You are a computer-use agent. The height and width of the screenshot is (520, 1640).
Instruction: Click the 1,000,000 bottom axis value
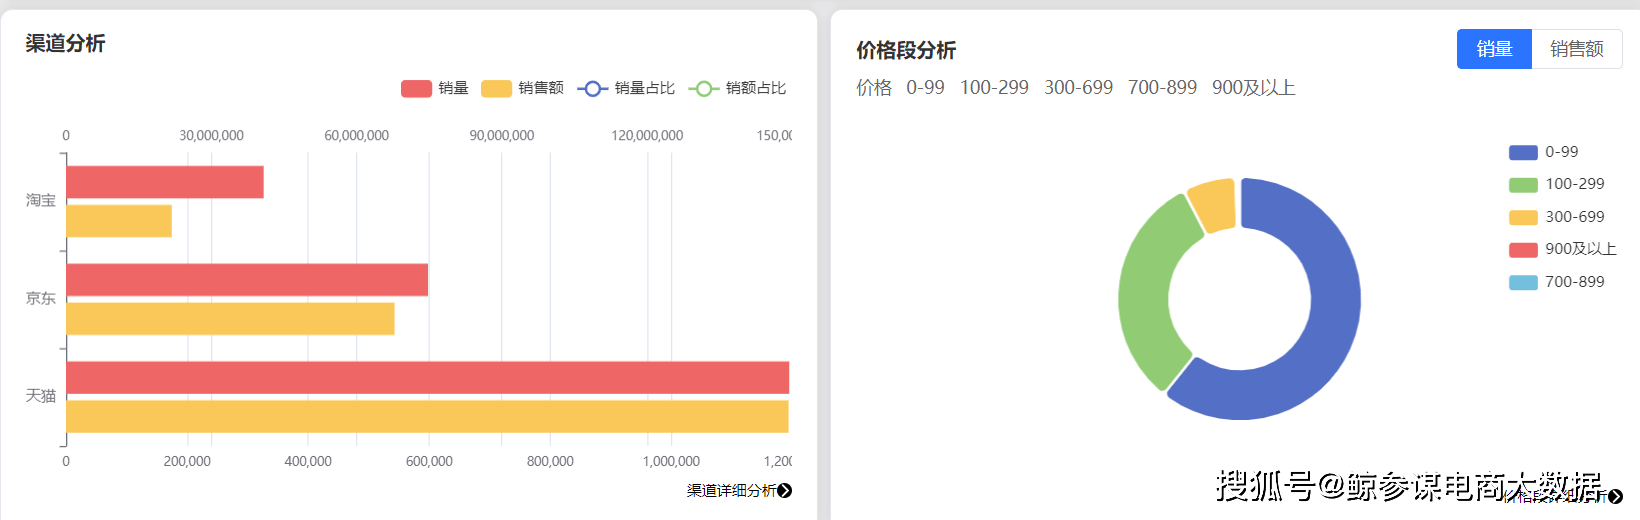tap(671, 462)
